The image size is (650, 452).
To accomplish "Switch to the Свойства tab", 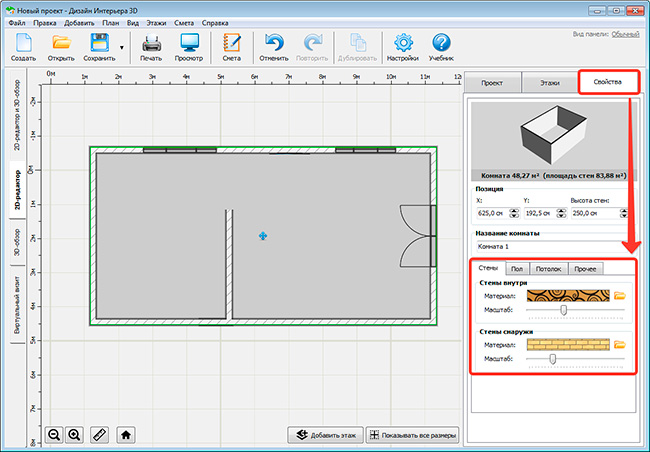I will pos(608,82).
